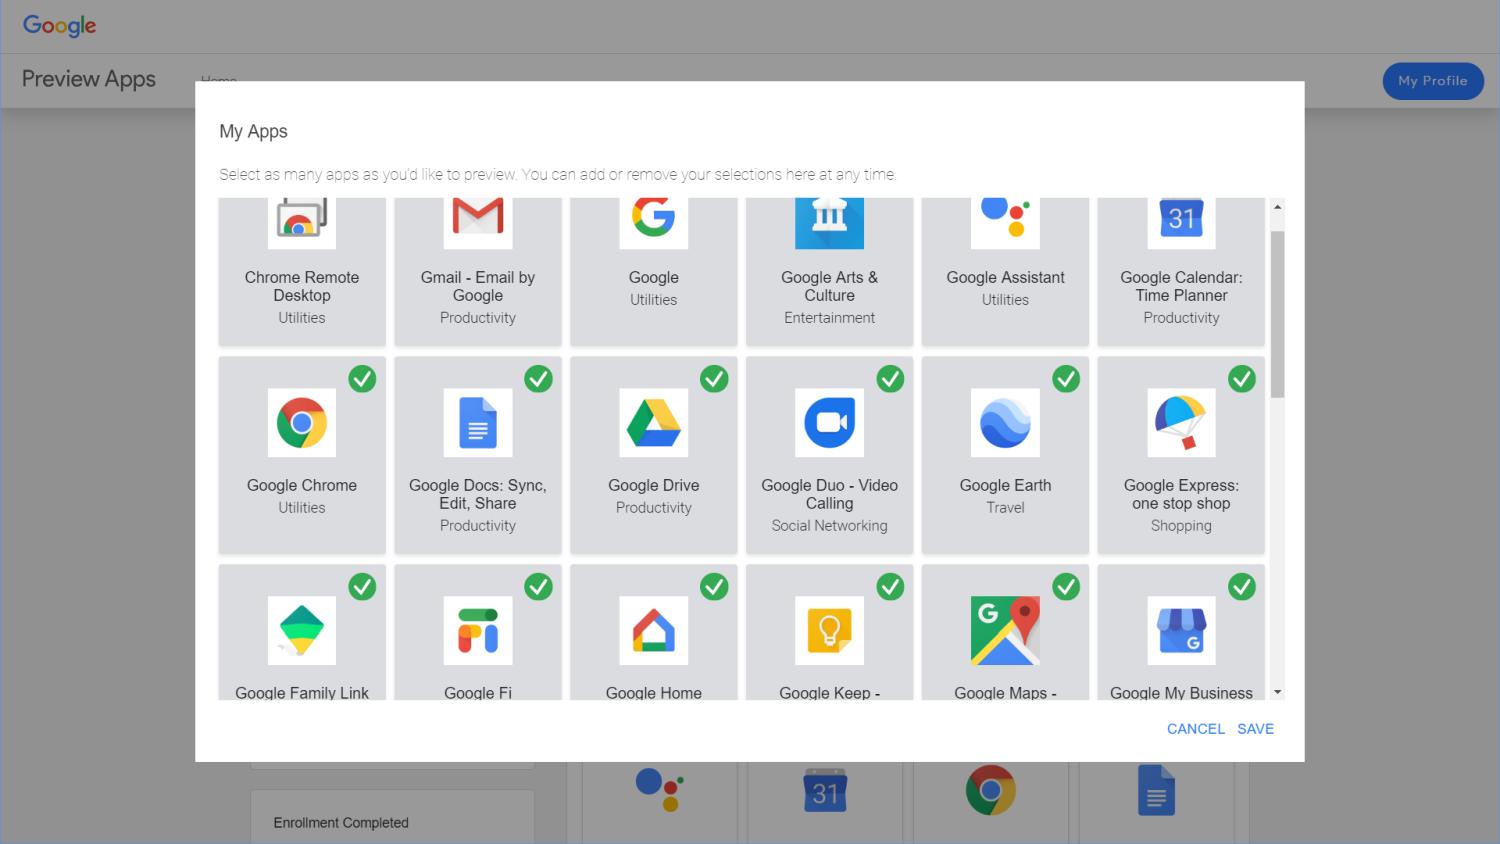
Task: Select the Google Keep lightbulb icon
Action: (x=830, y=631)
